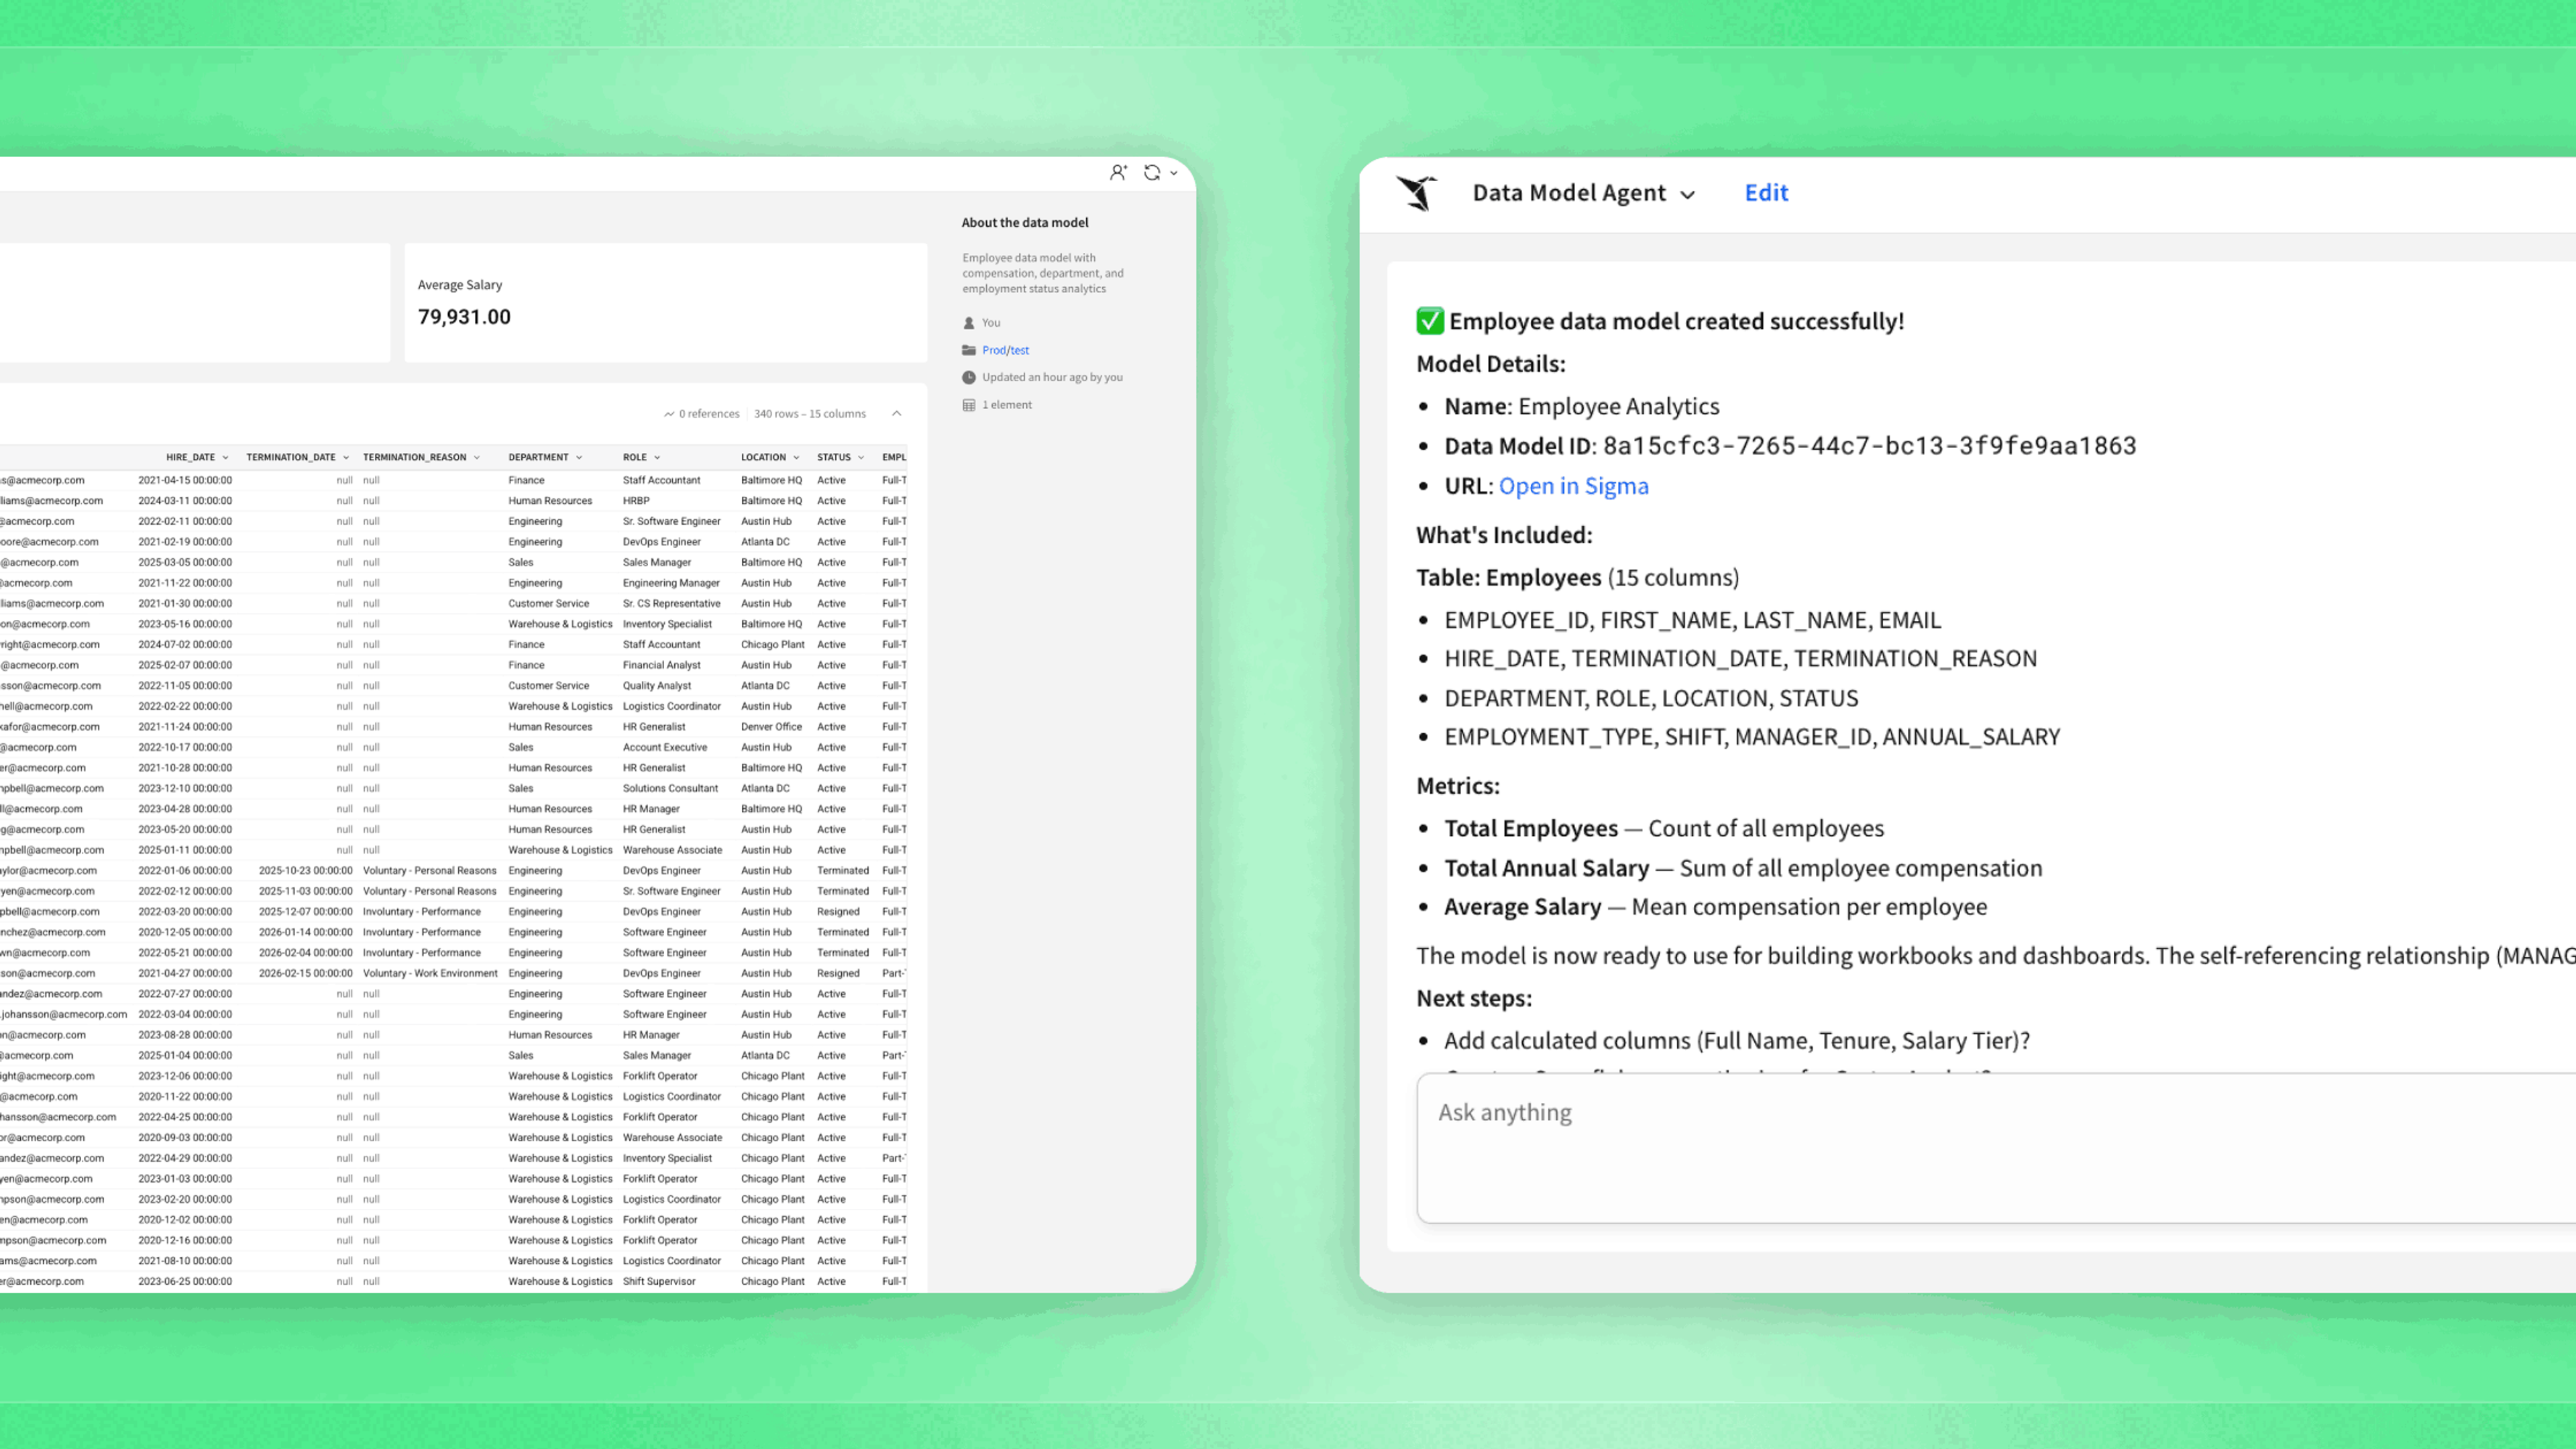This screenshot has width=2576, height=1449.
Task: Click '0 references' text
Action: coord(709,414)
